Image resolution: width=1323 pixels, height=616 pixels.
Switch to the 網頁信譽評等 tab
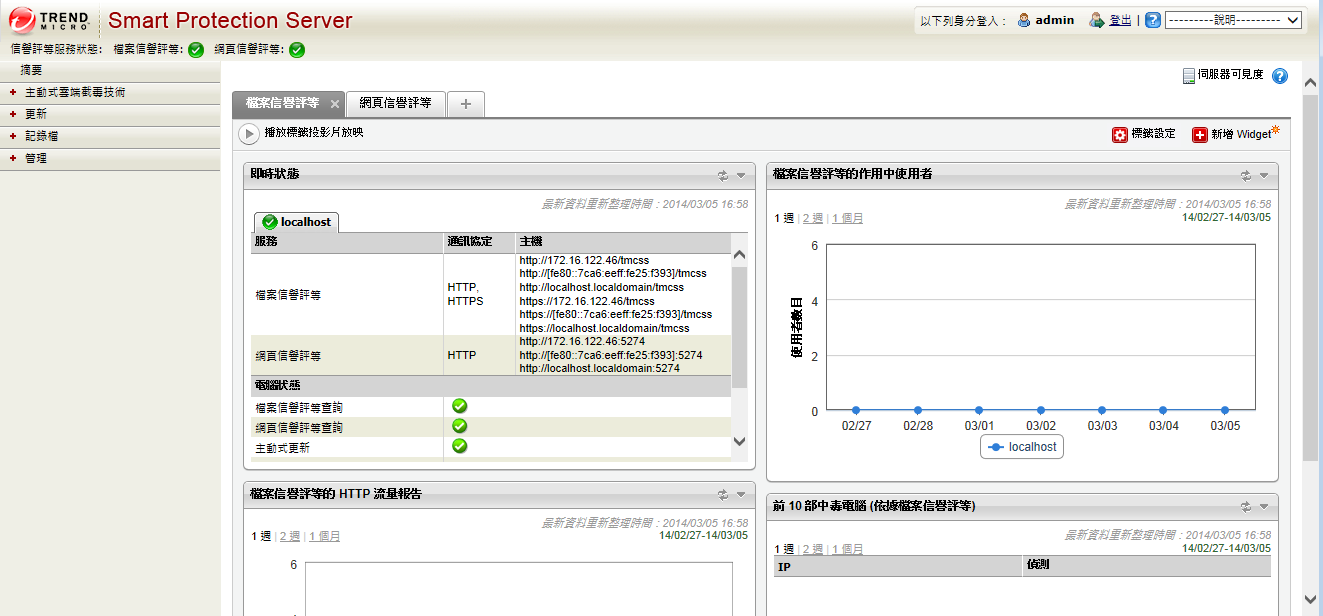[395, 103]
